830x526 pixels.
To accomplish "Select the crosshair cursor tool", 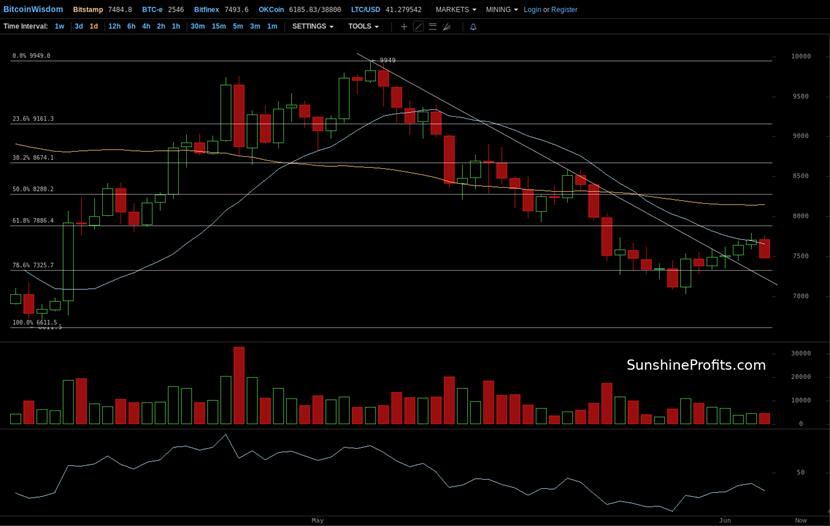I will tap(404, 26).
